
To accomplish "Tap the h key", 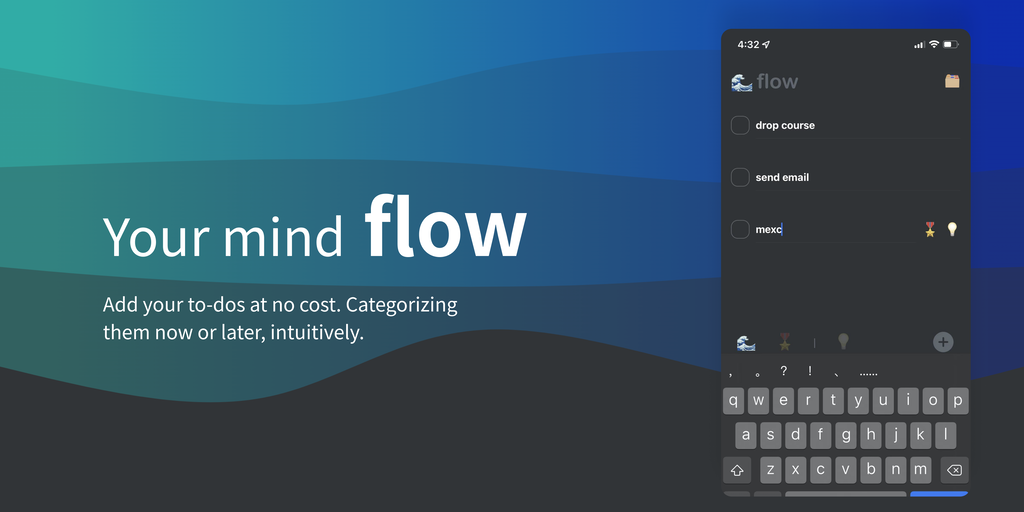I will pos(871,435).
